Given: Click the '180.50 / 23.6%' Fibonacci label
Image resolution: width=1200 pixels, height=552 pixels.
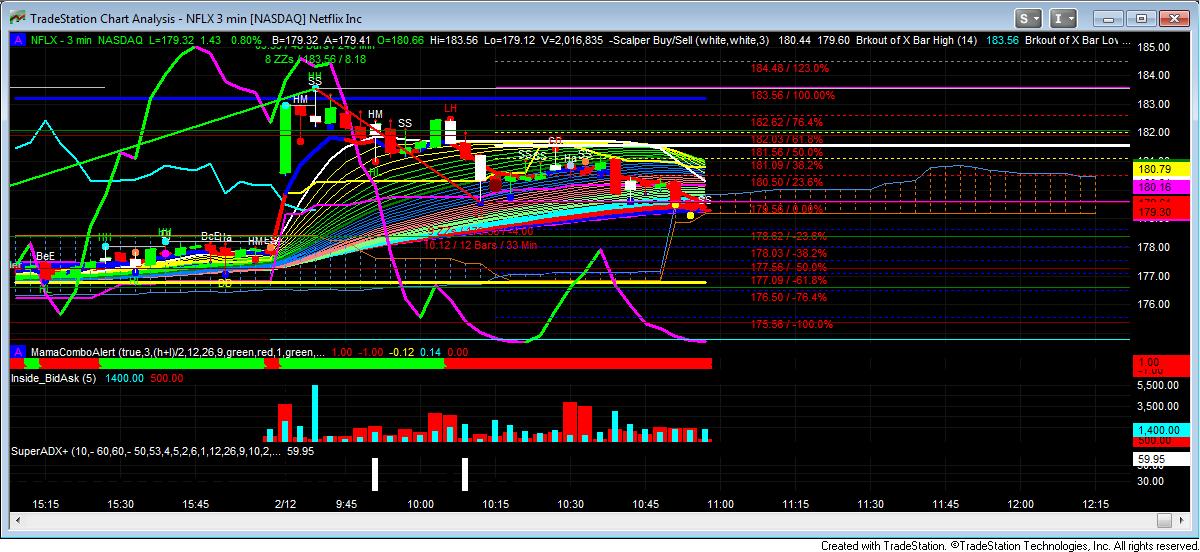Looking at the screenshot, I should point(787,182).
